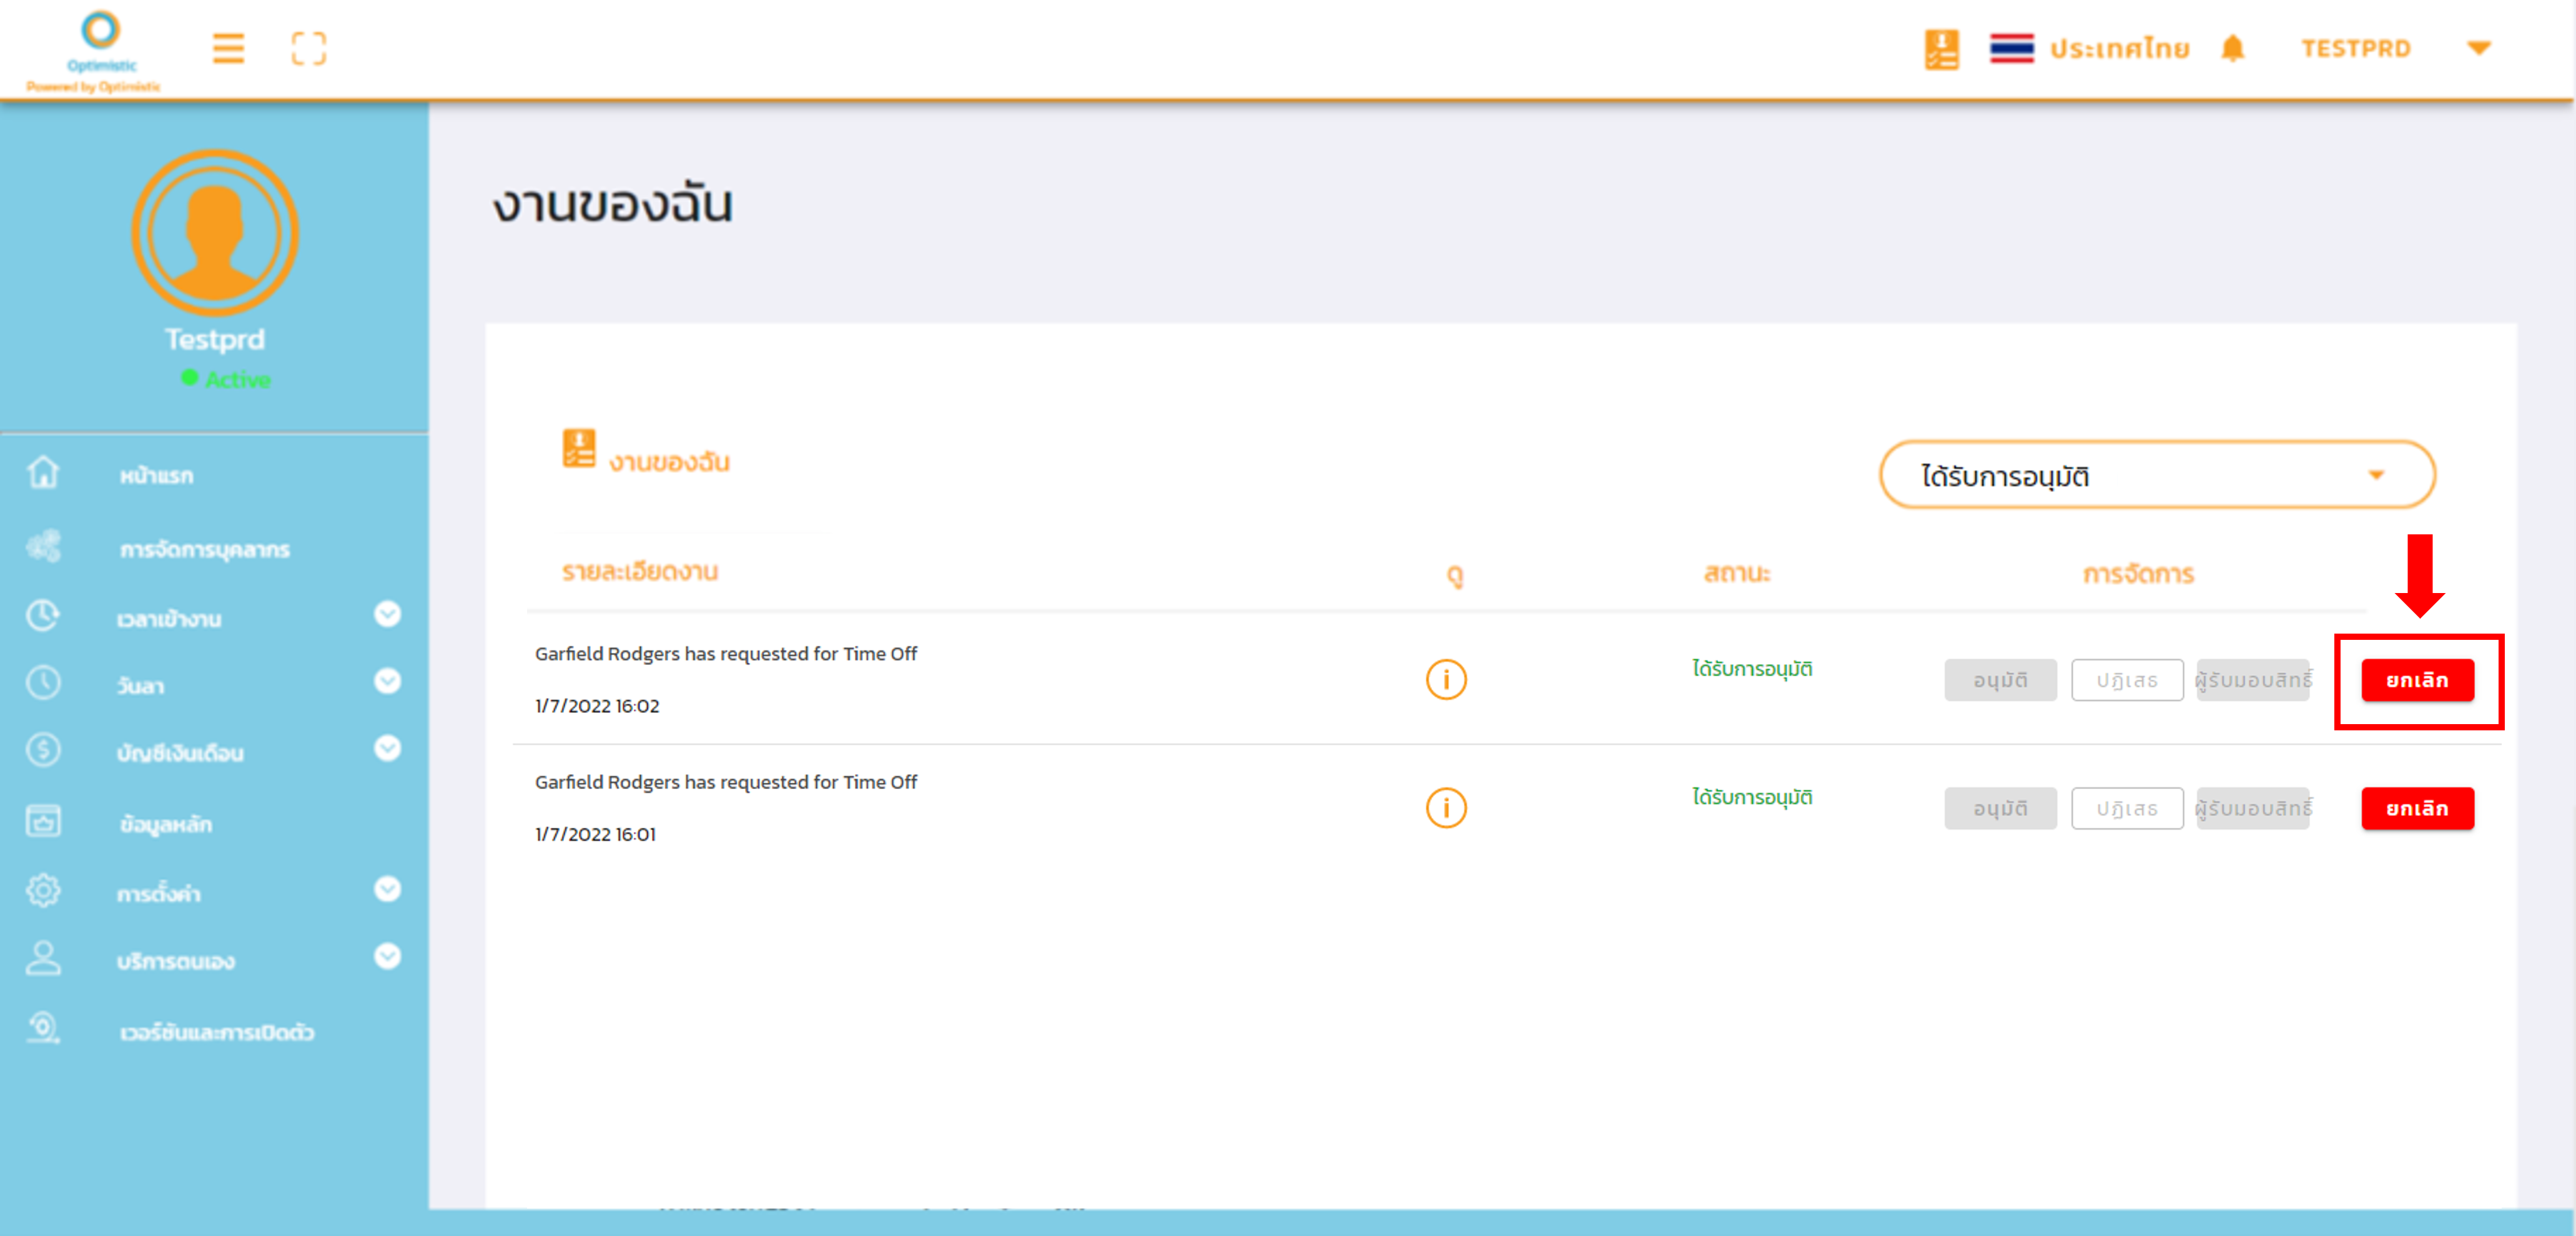Click reject button on first request
Screen dimensions: 2576x1236
(2126, 680)
